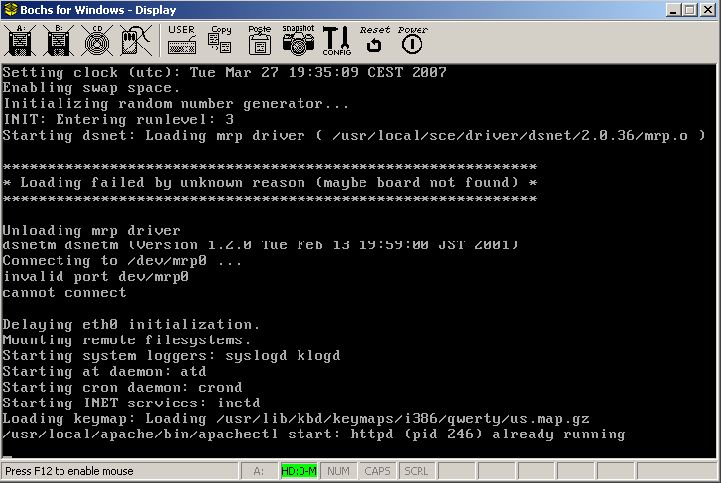Click the Copy toolbar icon
The width and height of the screenshot is (721, 483).
[220, 40]
